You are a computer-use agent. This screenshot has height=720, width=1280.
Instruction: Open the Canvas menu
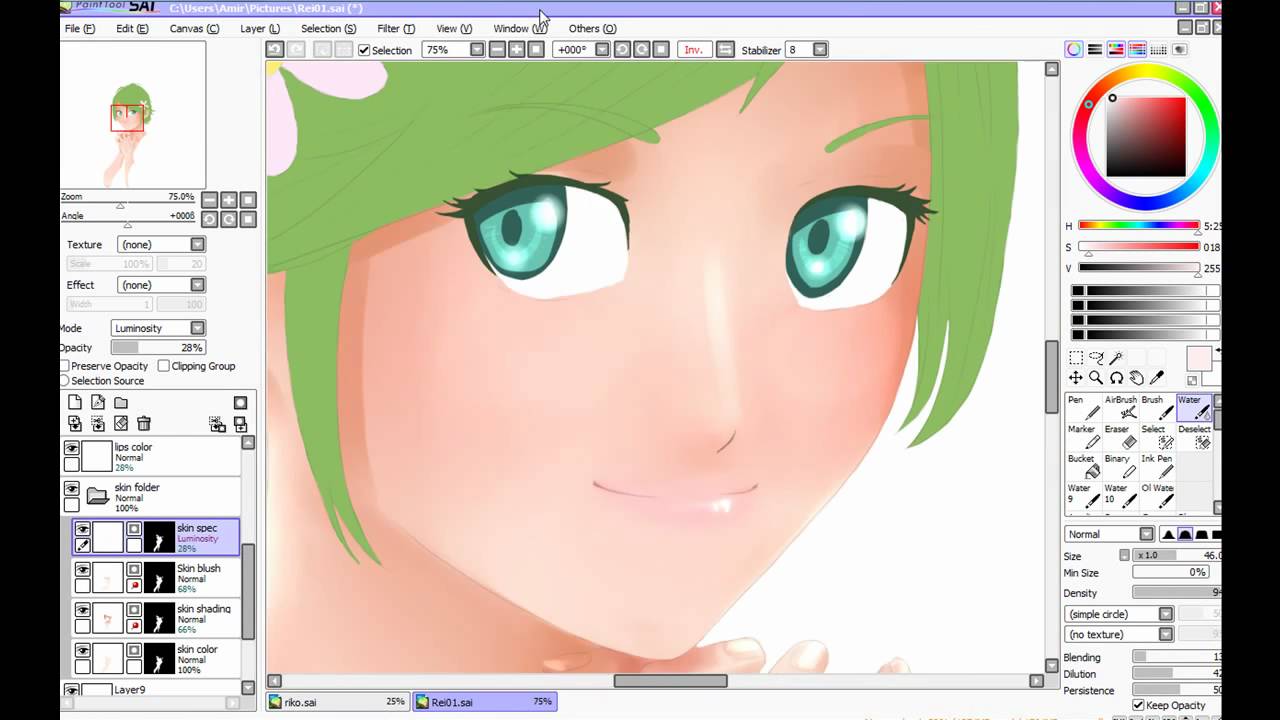point(194,28)
